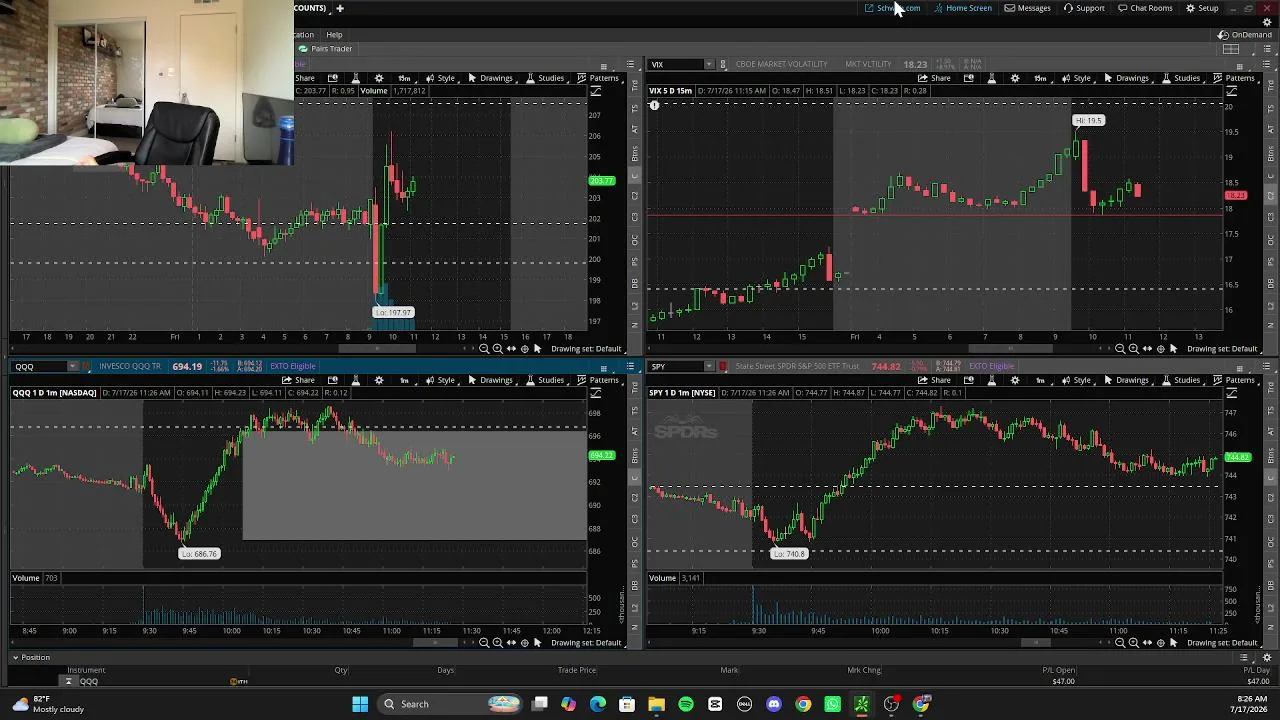Open the Help menu
Viewport: 1280px width, 720px height.
point(334,35)
